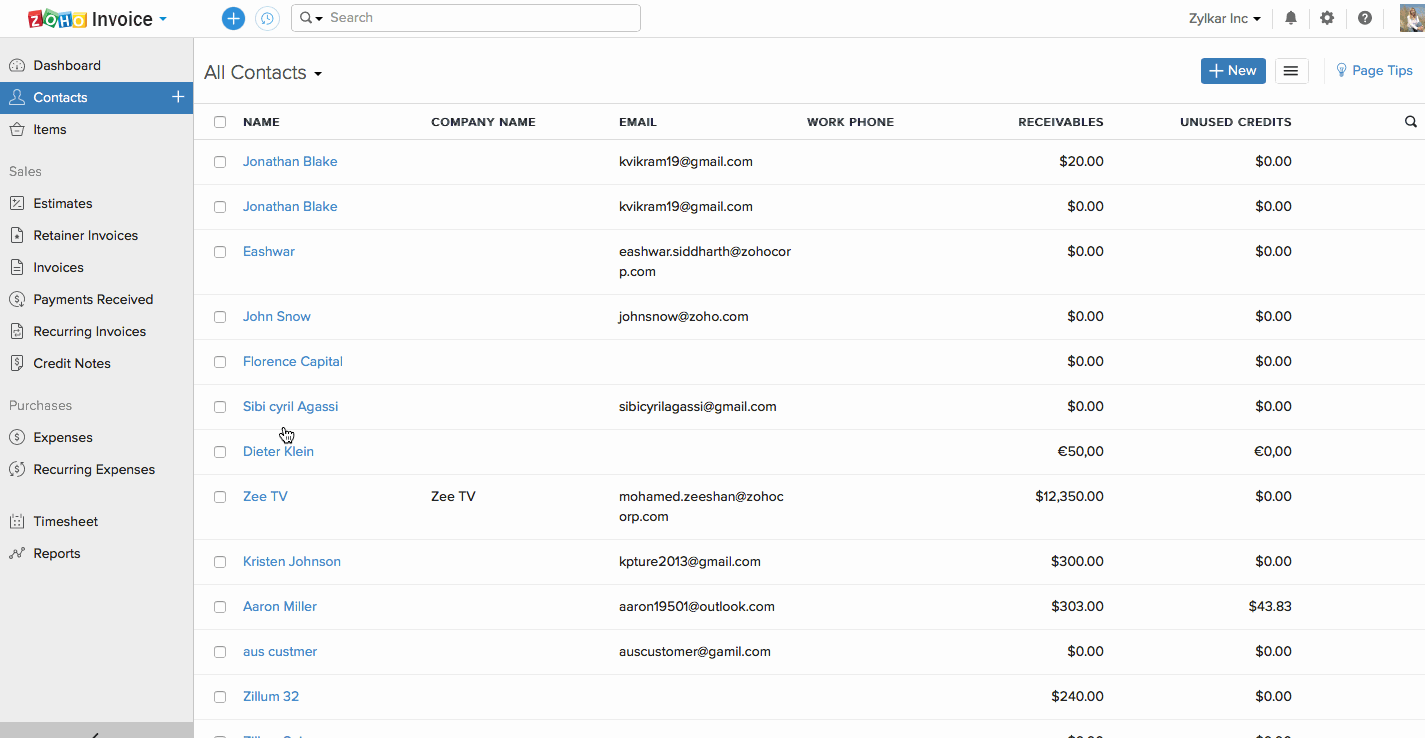This screenshot has height=738, width=1425.
Task: Click the search magnifier in the contacts table header
Action: pyautogui.click(x=1410, y=121)
